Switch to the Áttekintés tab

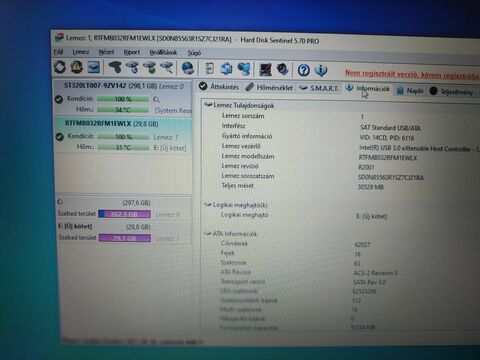[x=219, y=87]
